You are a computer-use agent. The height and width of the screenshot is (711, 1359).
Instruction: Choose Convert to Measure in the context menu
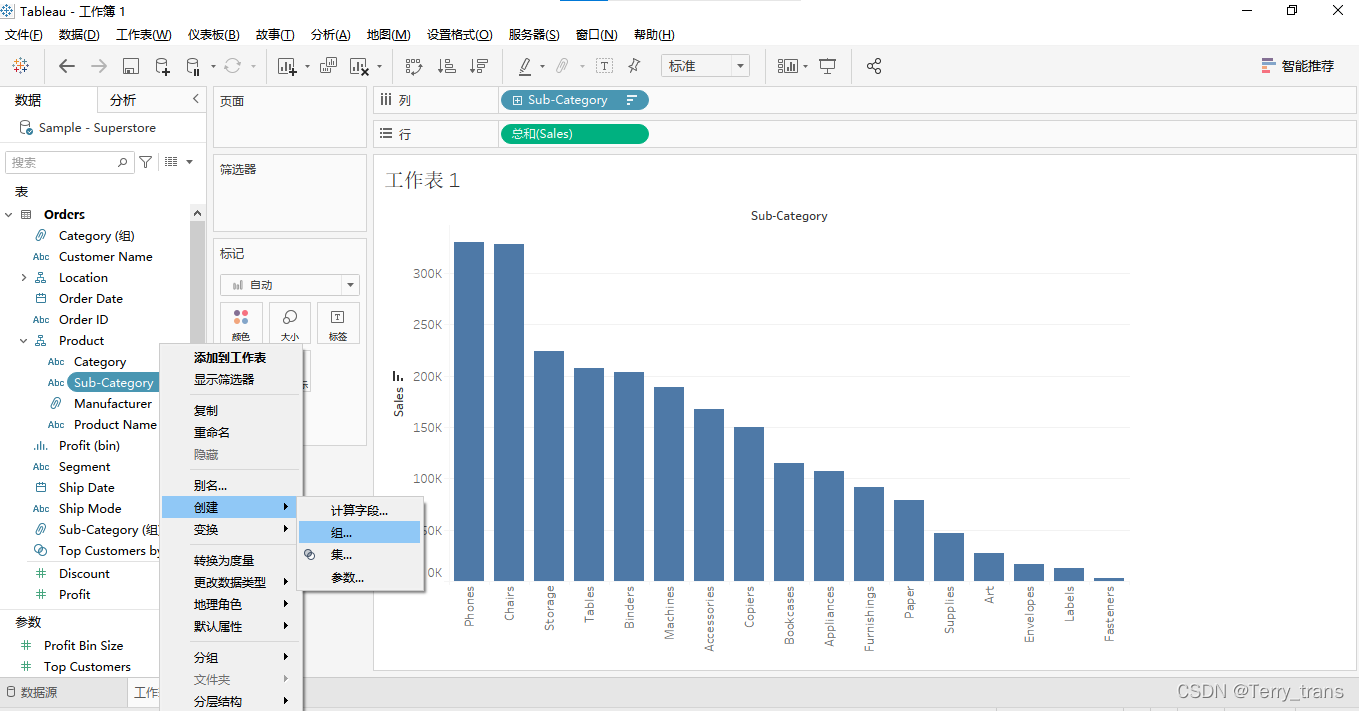click(x=231, y=561)
